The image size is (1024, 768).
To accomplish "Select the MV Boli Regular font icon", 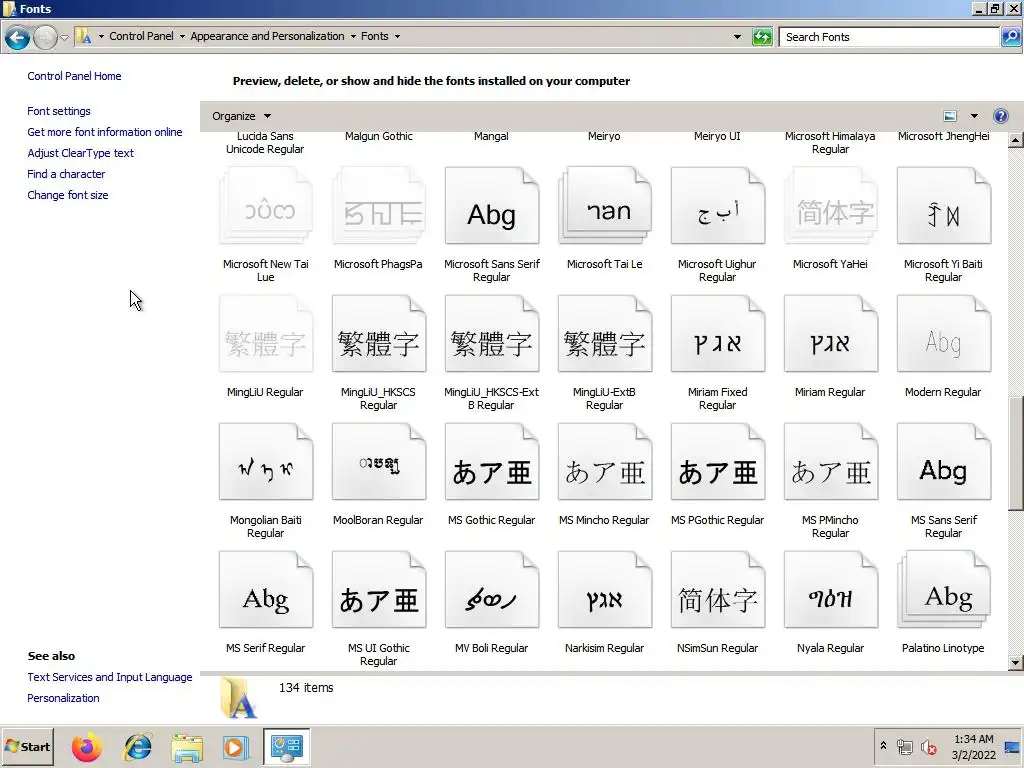I will coord(492,590).
